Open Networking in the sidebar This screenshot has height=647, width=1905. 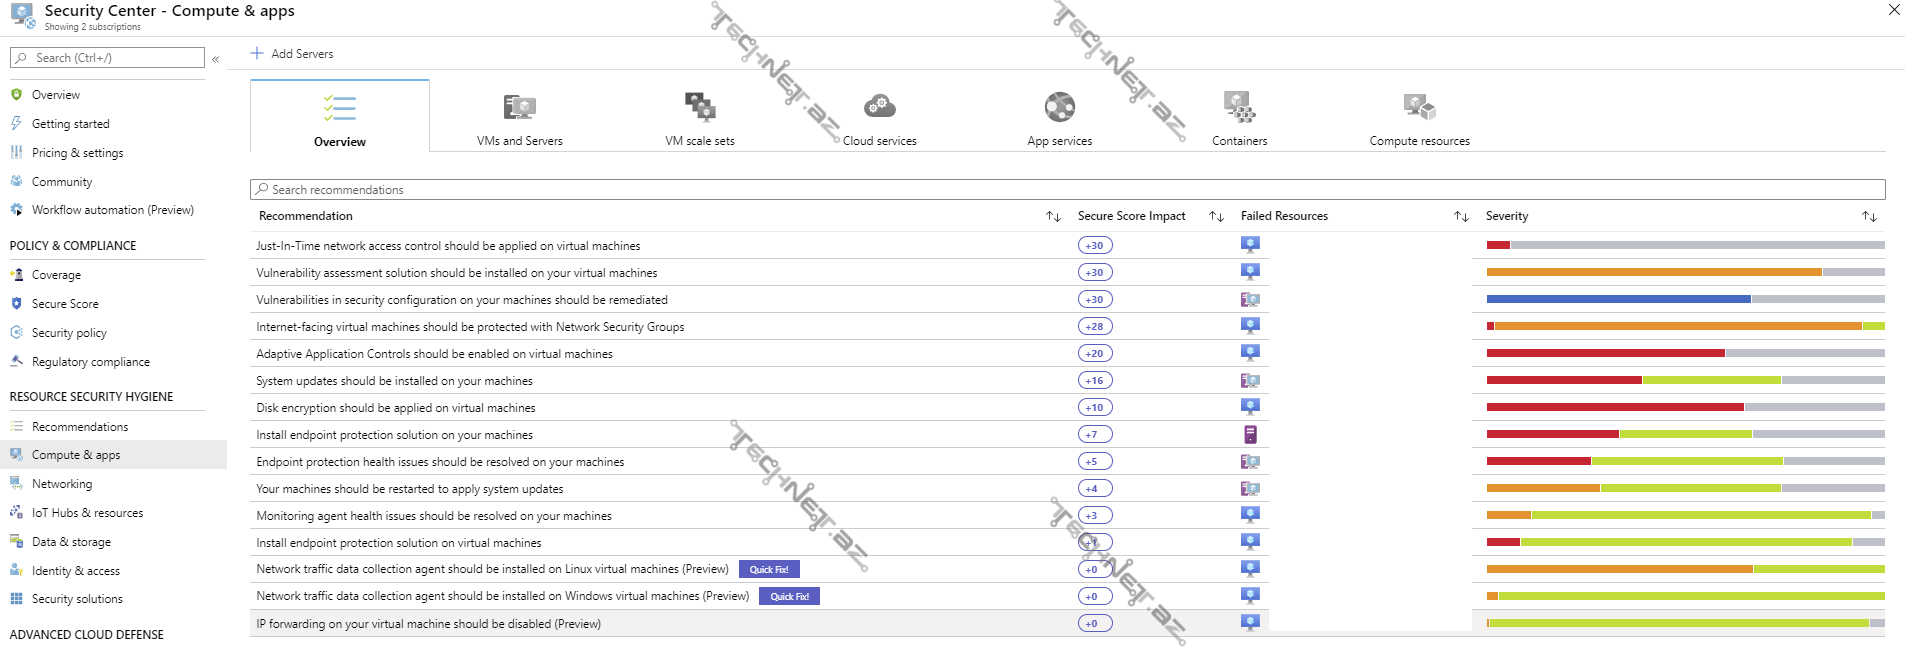[x=62, y=484]
